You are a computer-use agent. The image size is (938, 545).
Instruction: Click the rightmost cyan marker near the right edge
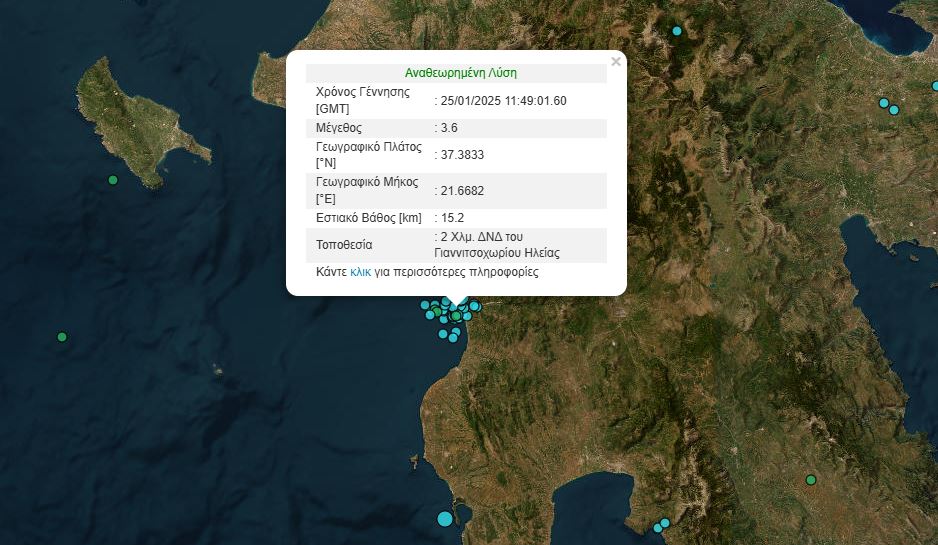[x=894, y=110]
